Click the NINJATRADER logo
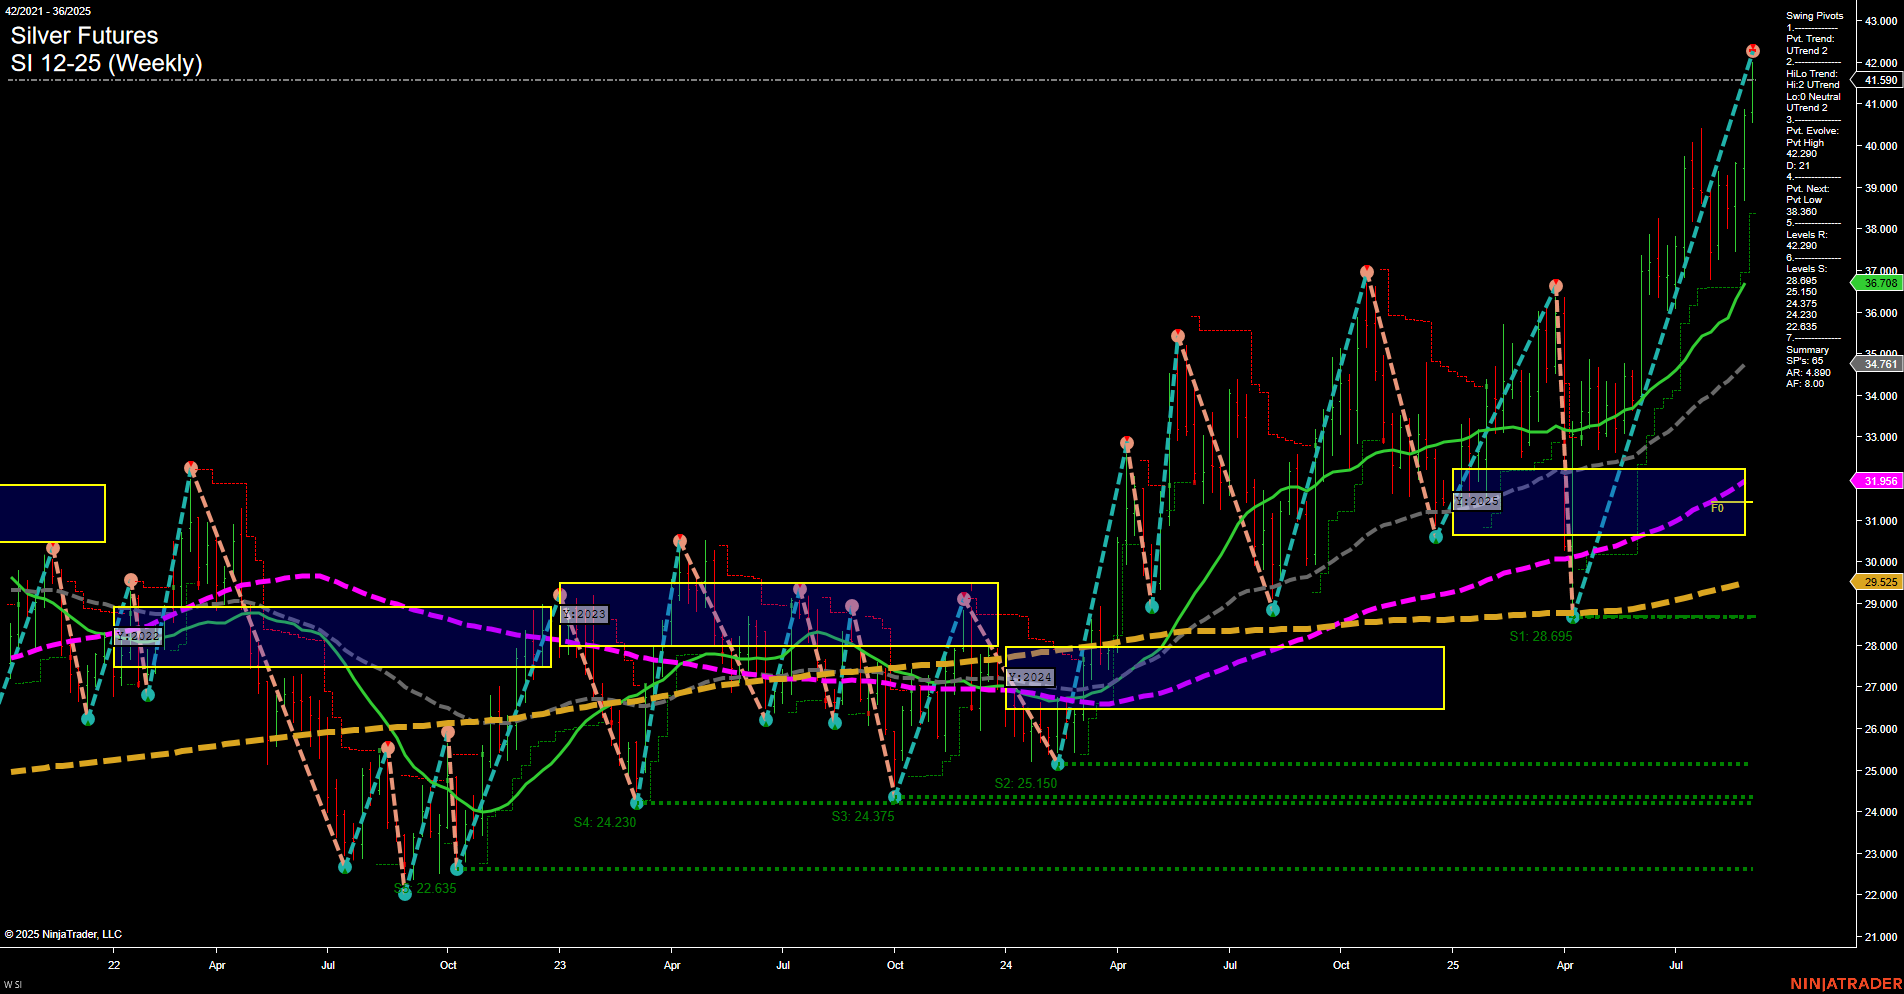Viewport: 1904px width, 994px height. coord(1847,984)
